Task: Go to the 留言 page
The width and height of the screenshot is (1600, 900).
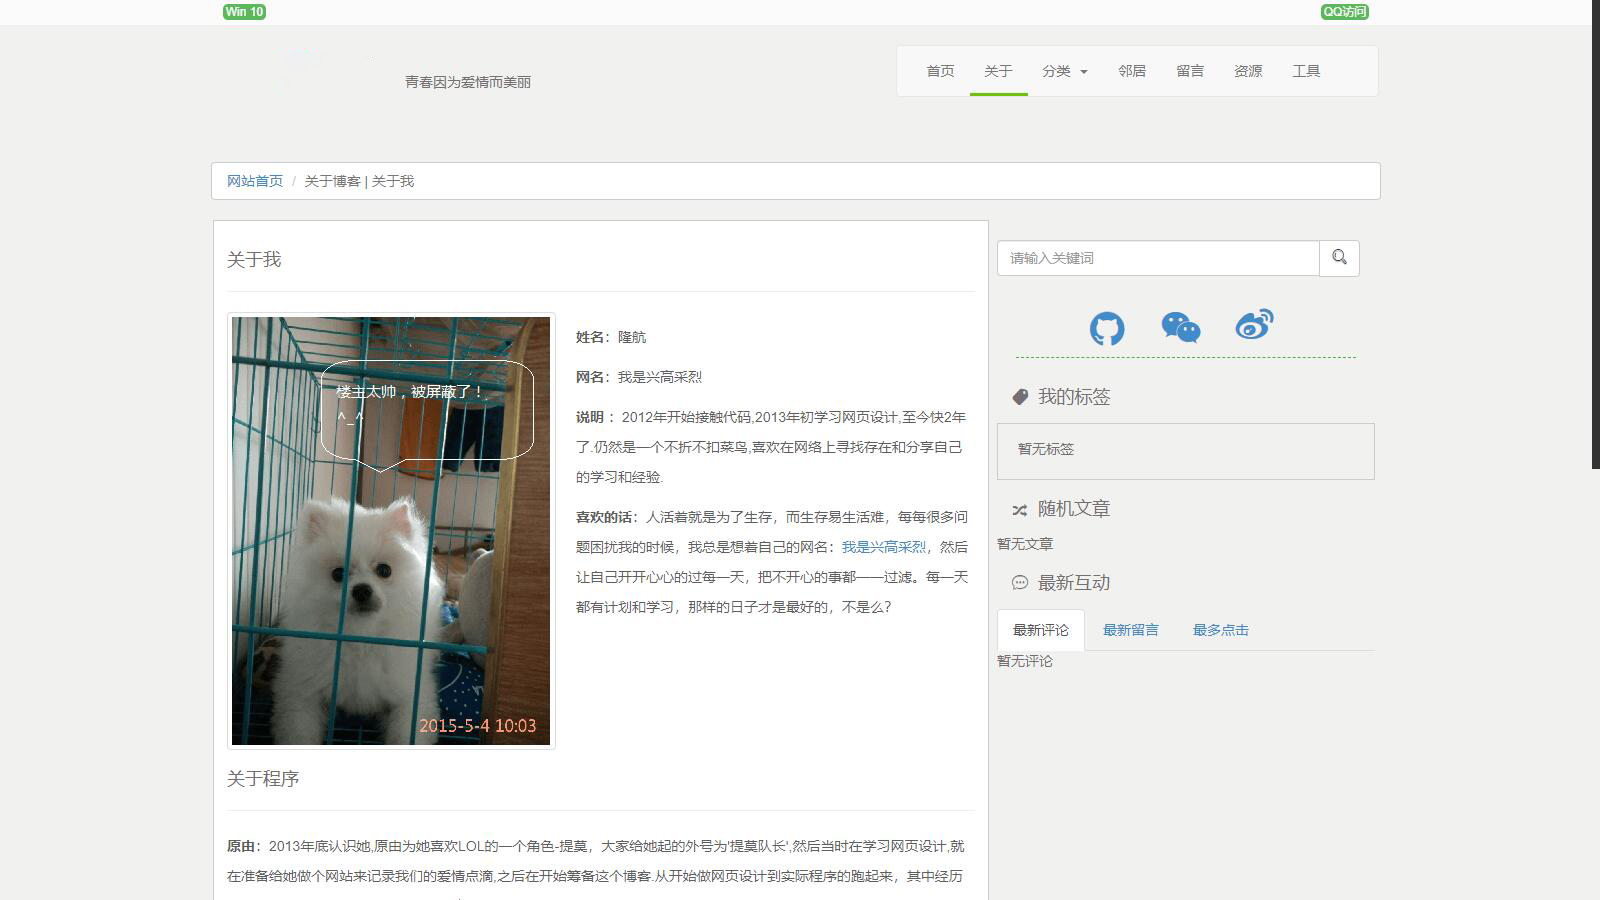Action: (1190, 71)
